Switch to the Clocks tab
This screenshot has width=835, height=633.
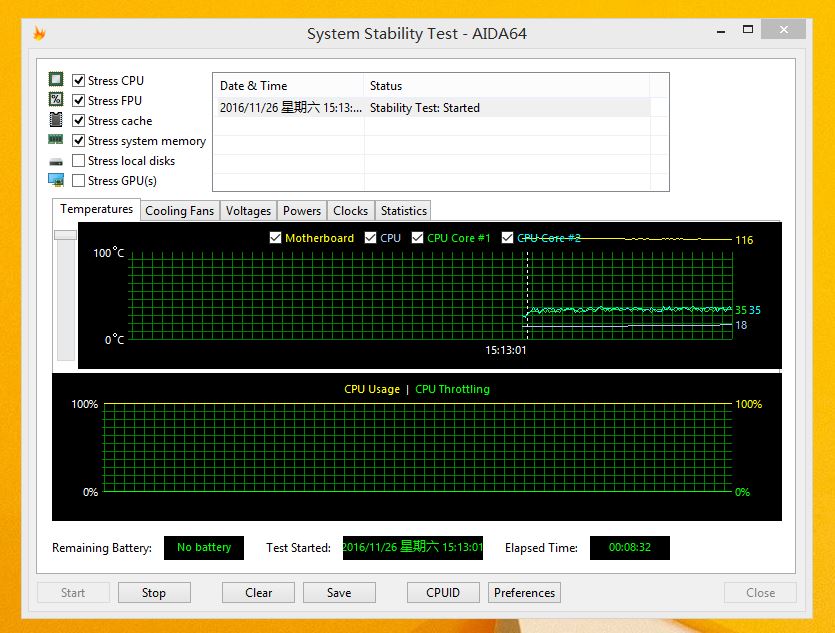point(350,211)
